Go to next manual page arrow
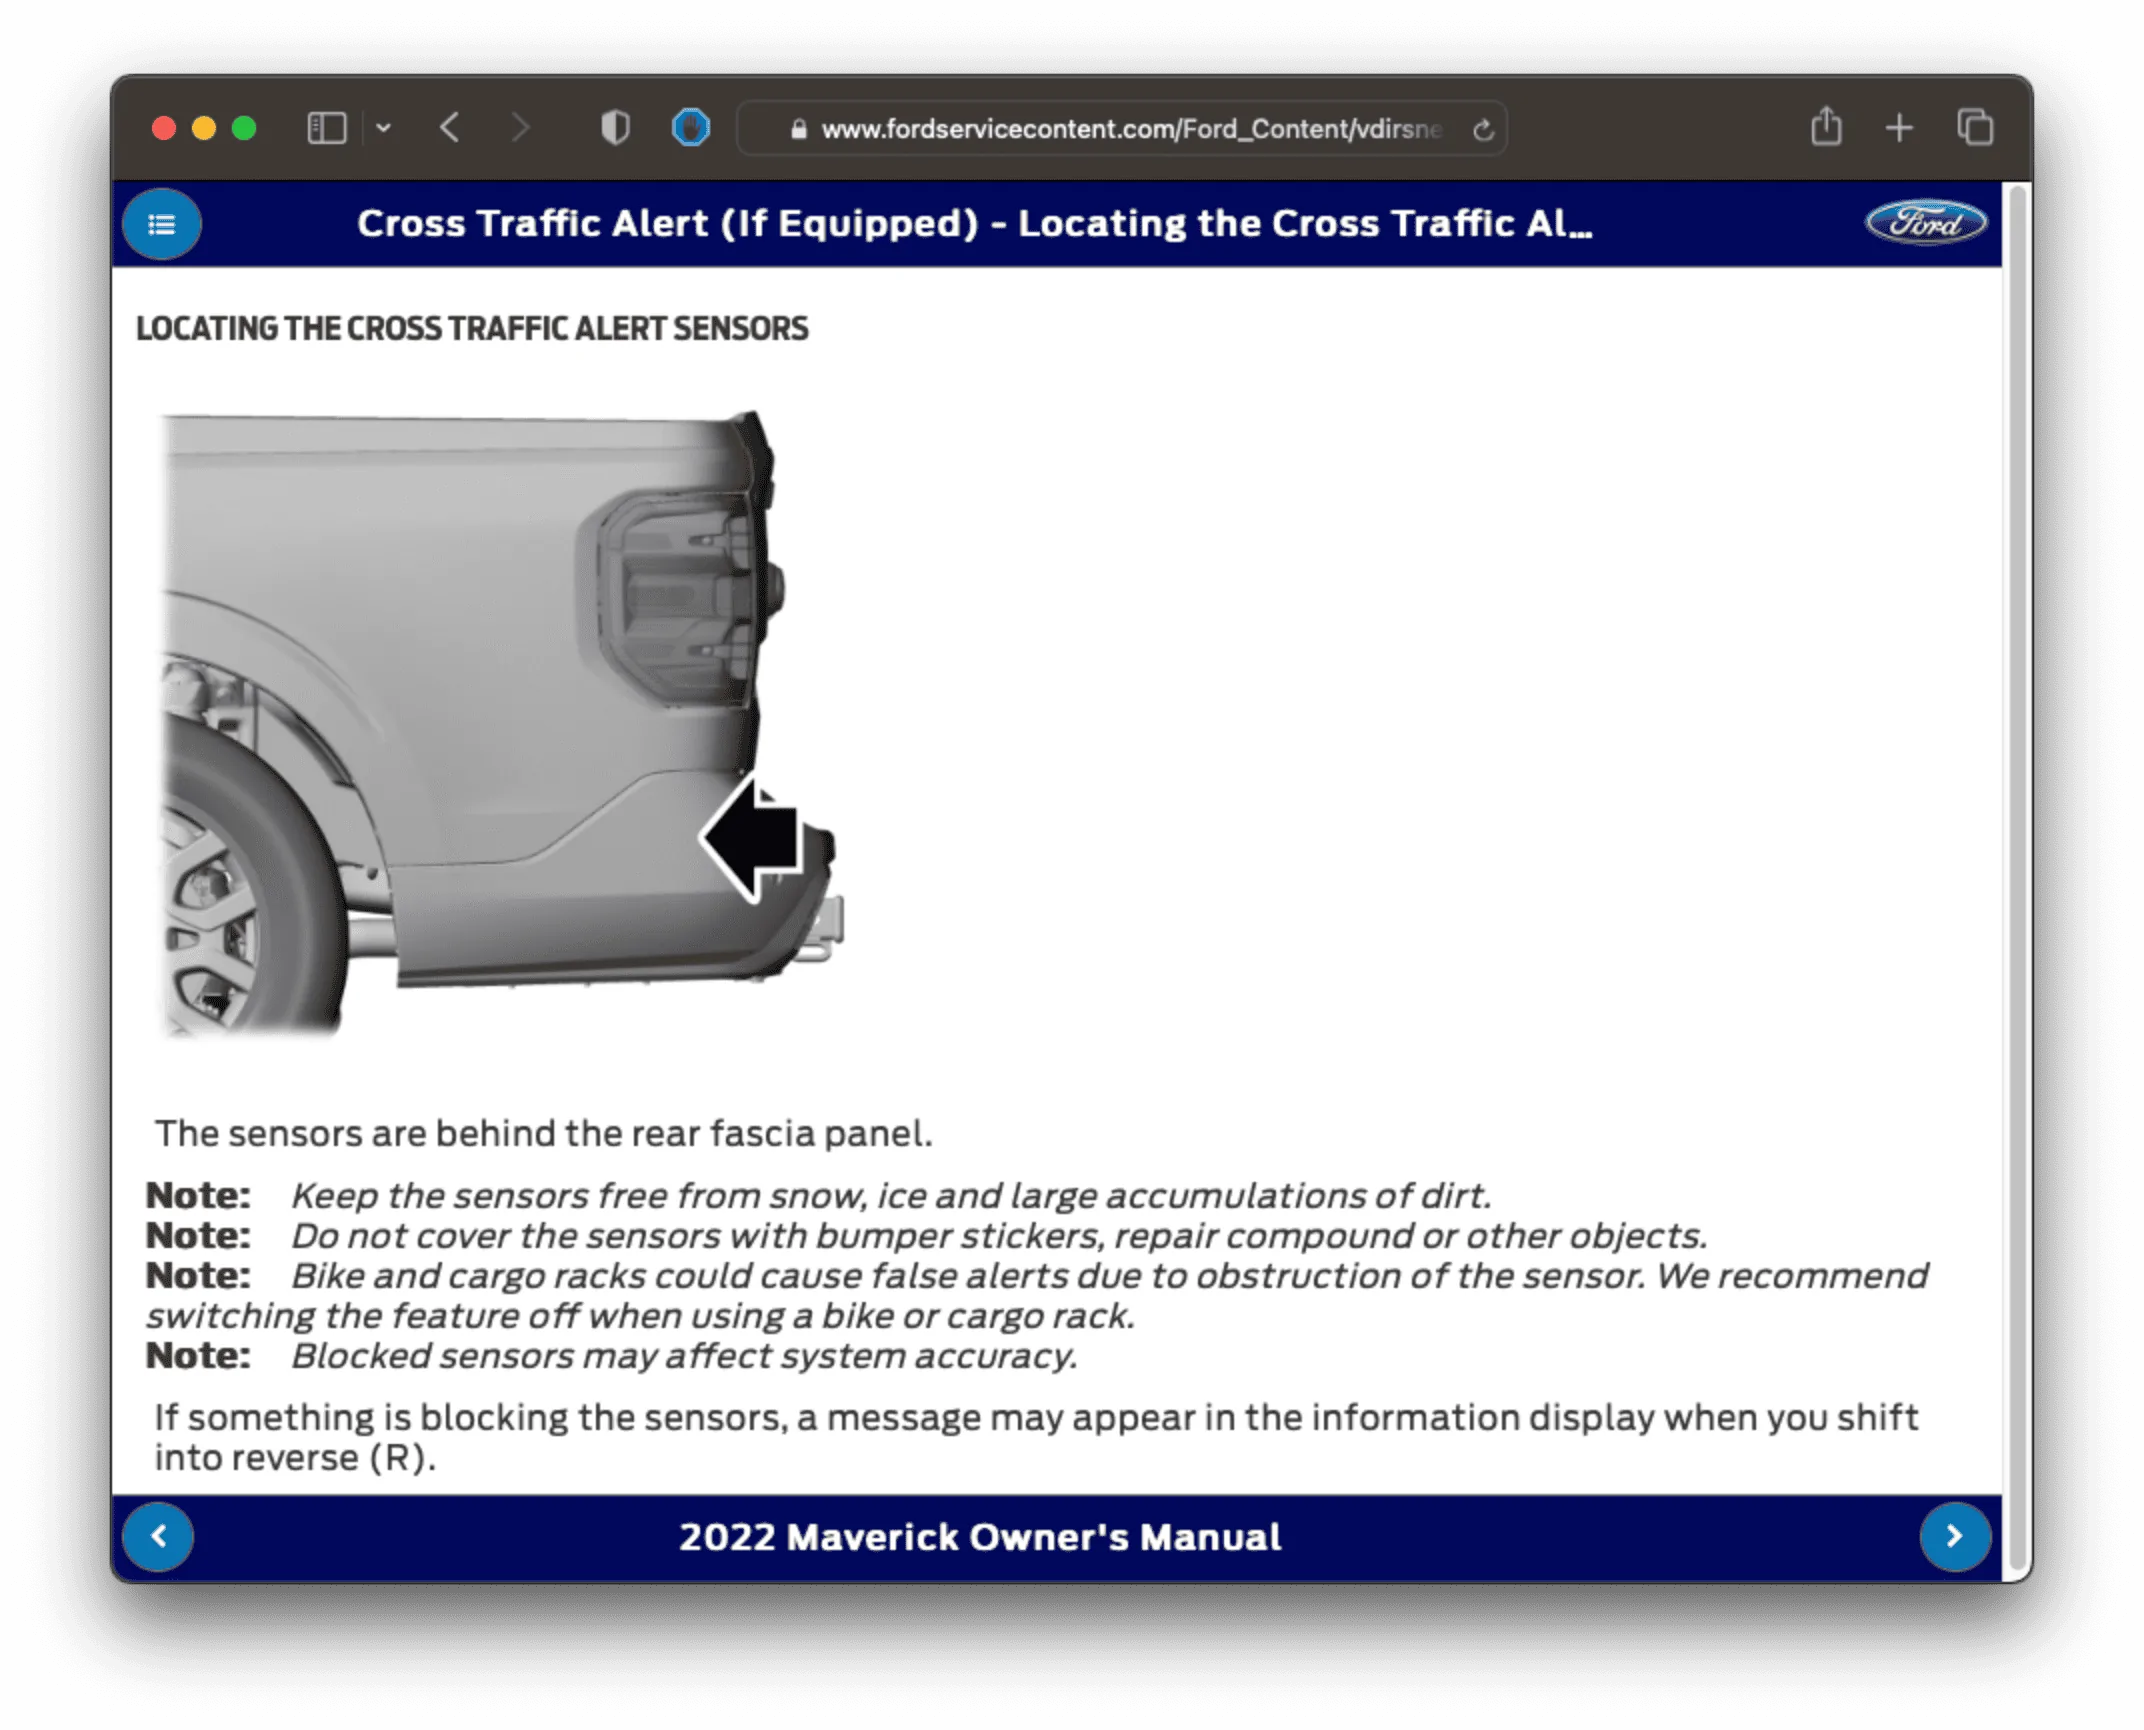The width and height of the screenshot is (2144, 1730). pos(1955,1537)
